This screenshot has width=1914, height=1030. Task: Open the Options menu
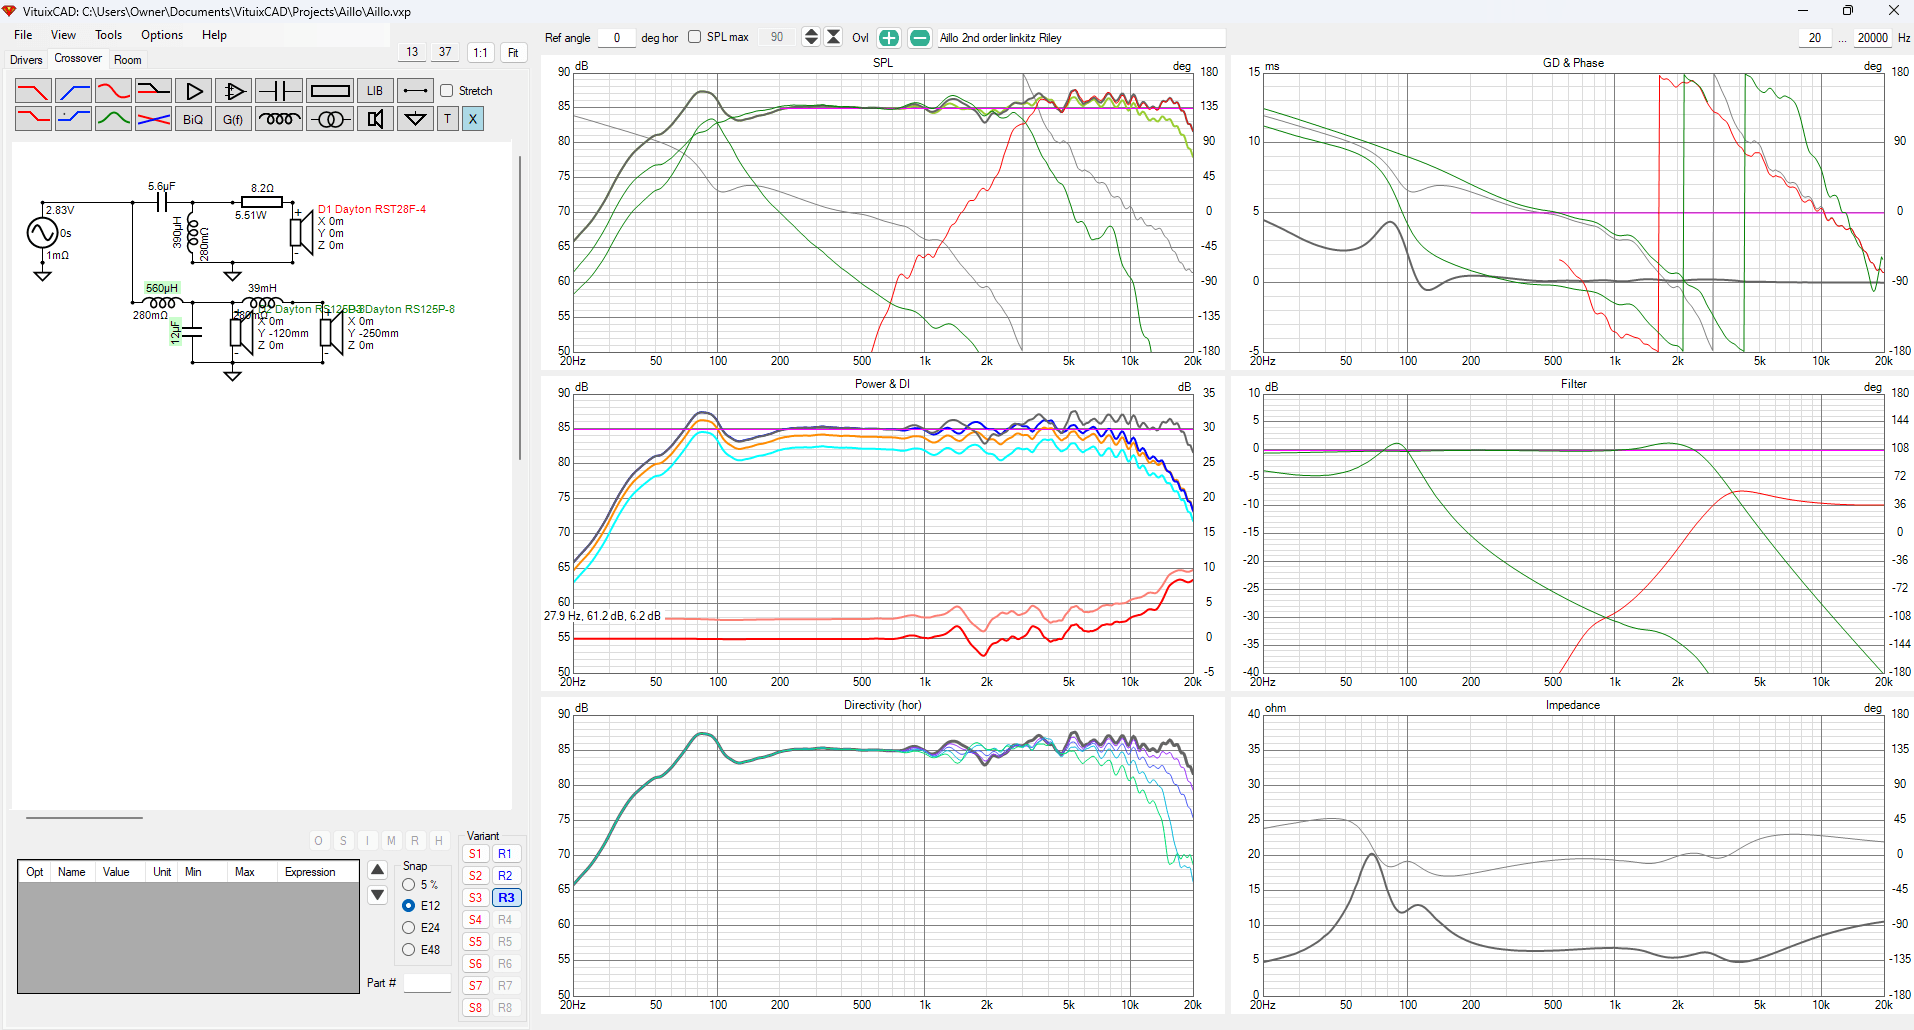[162, 35]
